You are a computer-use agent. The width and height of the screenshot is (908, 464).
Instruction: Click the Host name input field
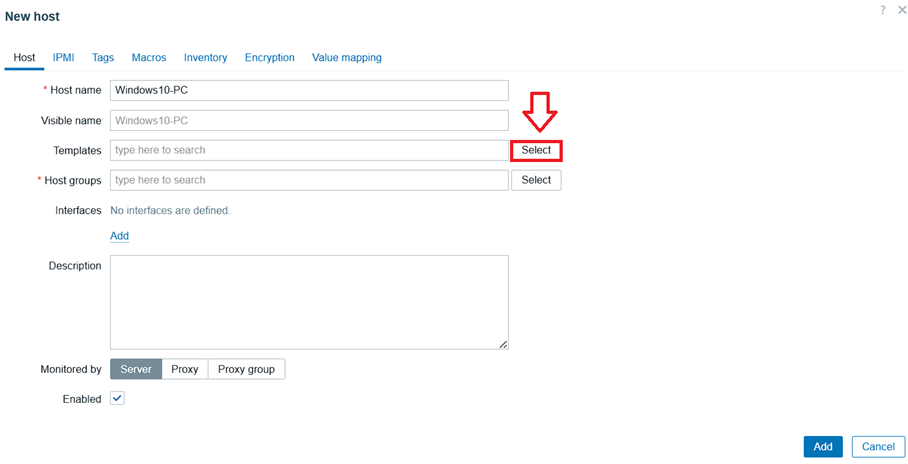coord(309,90)
